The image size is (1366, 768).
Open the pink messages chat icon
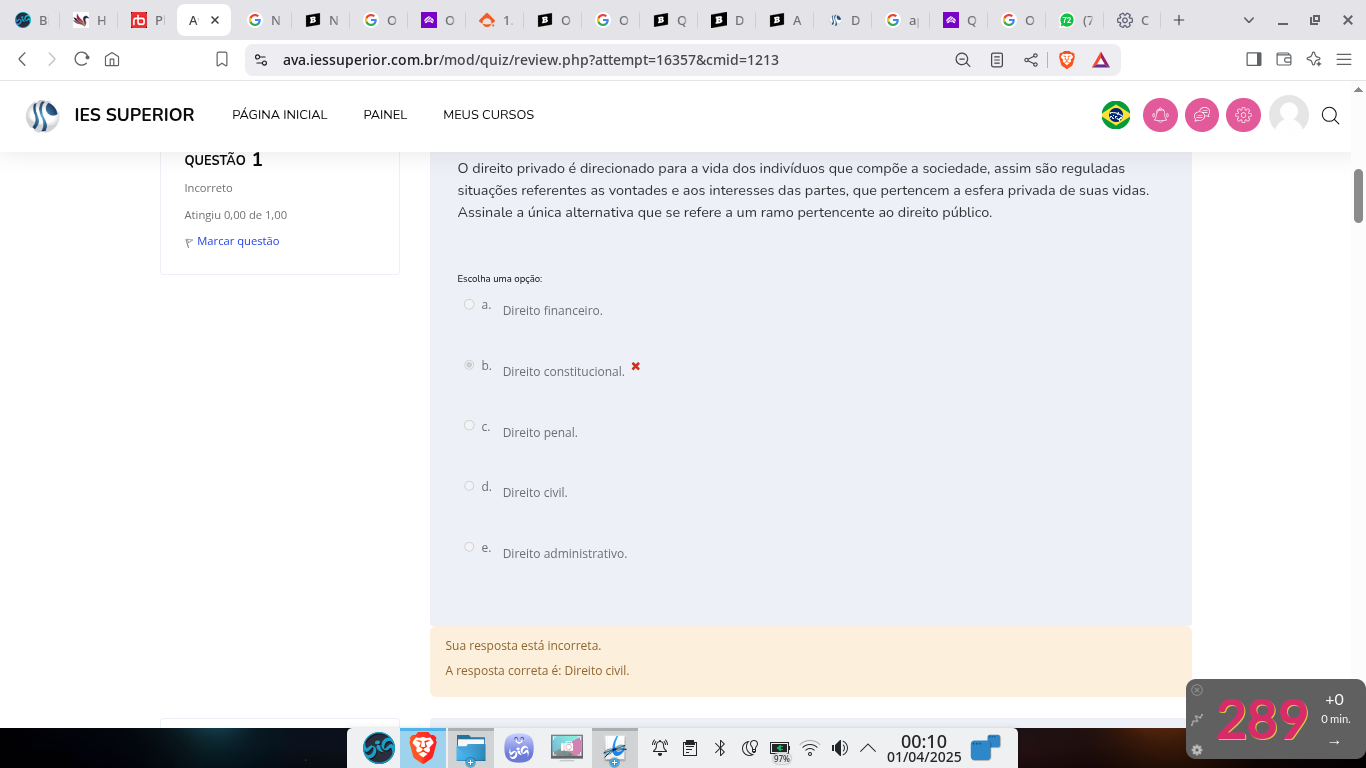click(x=1202, y=115)
